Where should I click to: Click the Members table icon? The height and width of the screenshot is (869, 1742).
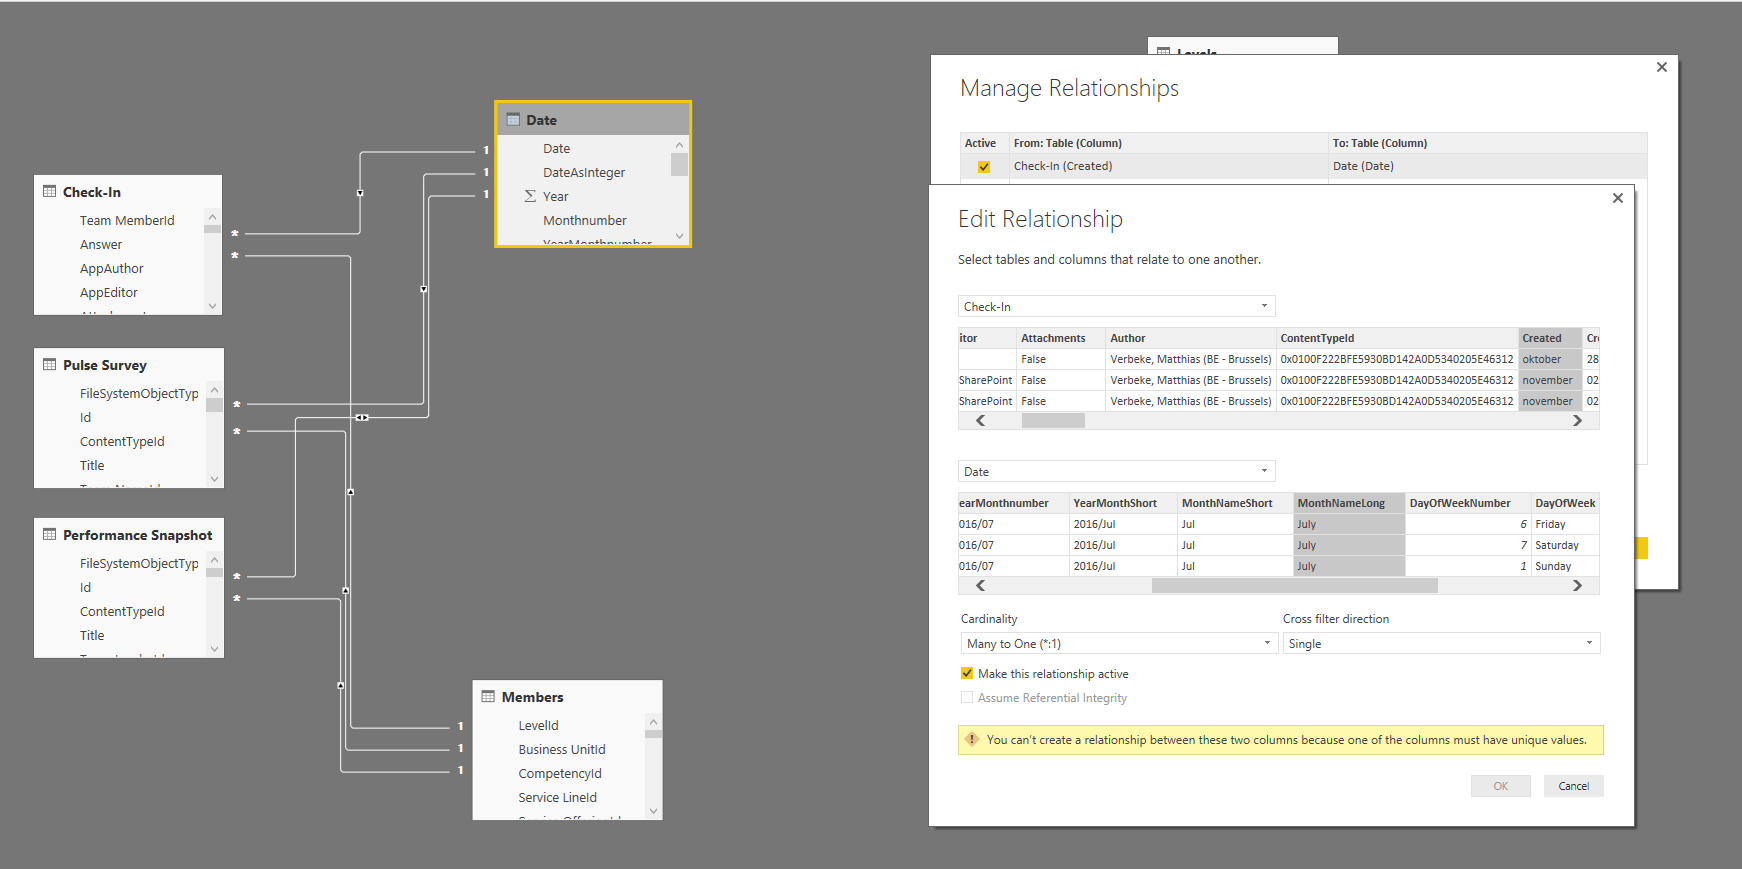pos(488,697)
